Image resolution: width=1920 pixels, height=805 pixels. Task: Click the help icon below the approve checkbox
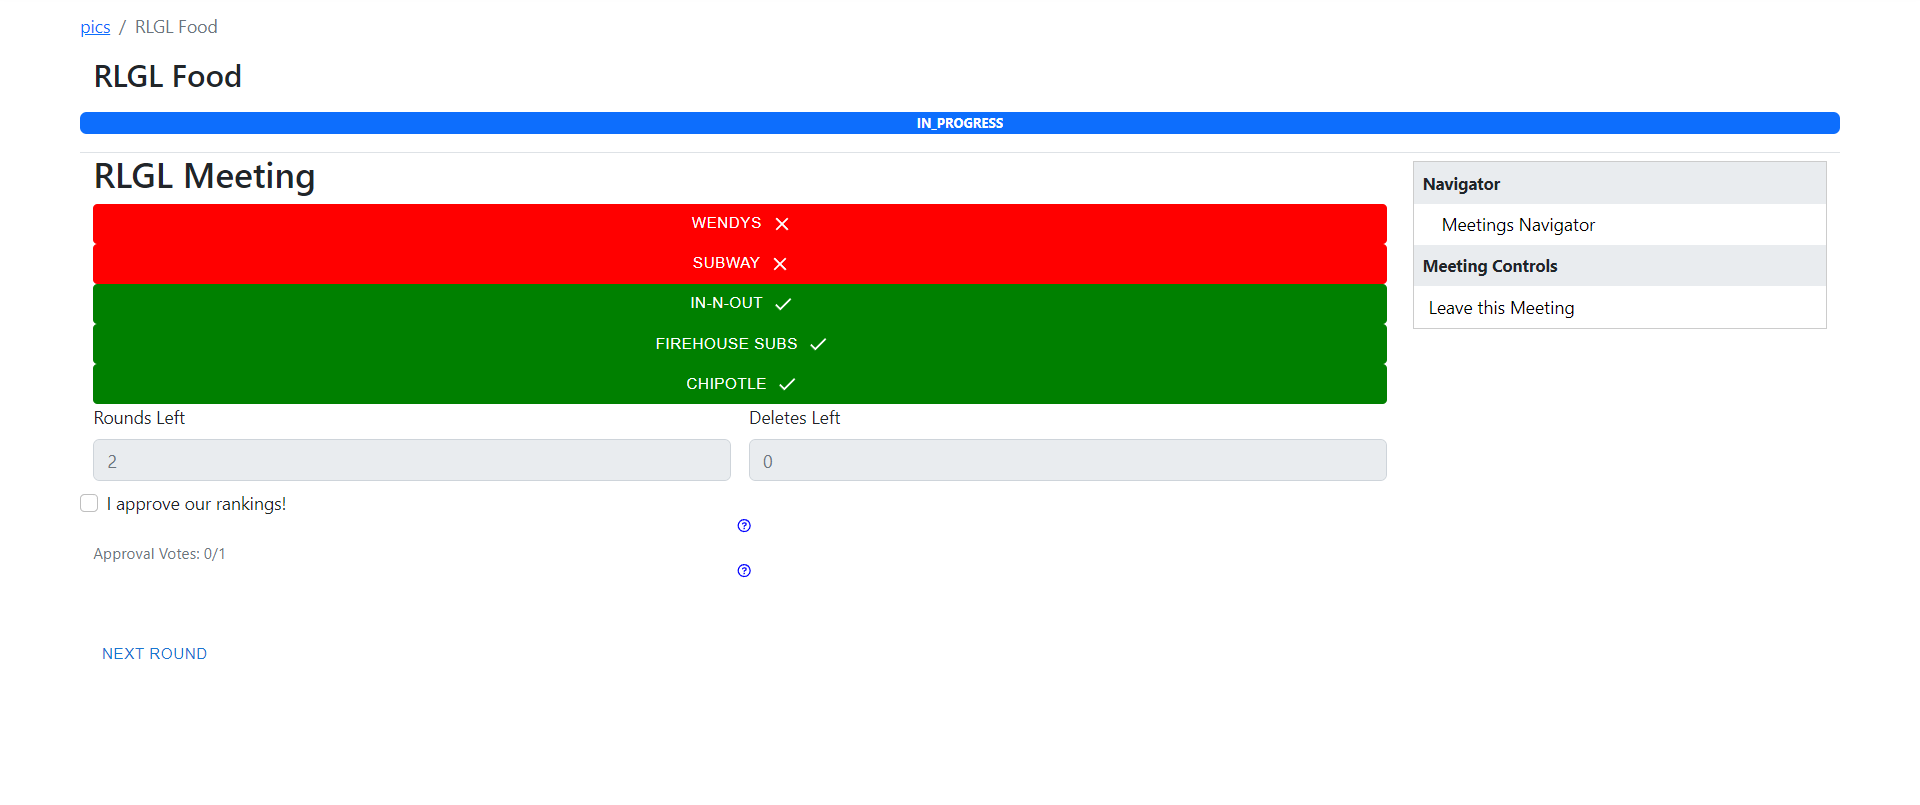coord(744,526)
